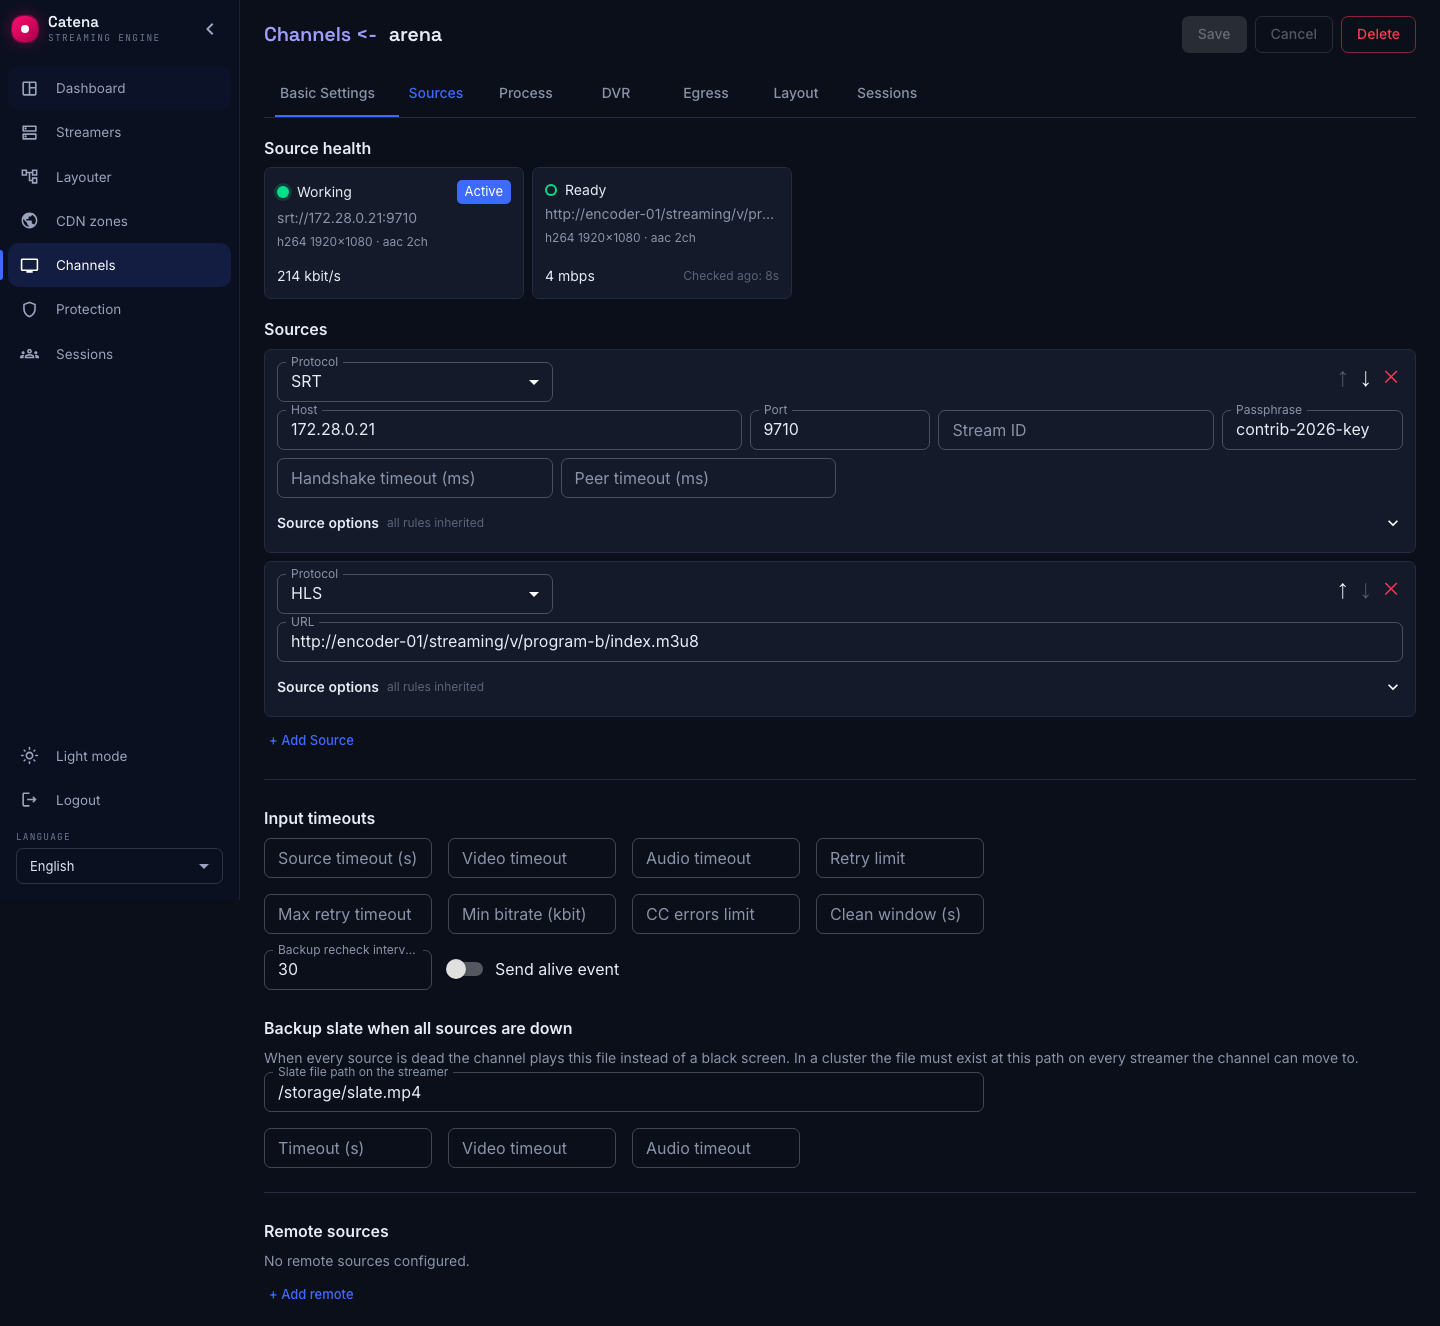Image resolution: width=1440 pixels, height=1326 pixels.
Task: Move the HLS source up
Action: coord(1342,590)
